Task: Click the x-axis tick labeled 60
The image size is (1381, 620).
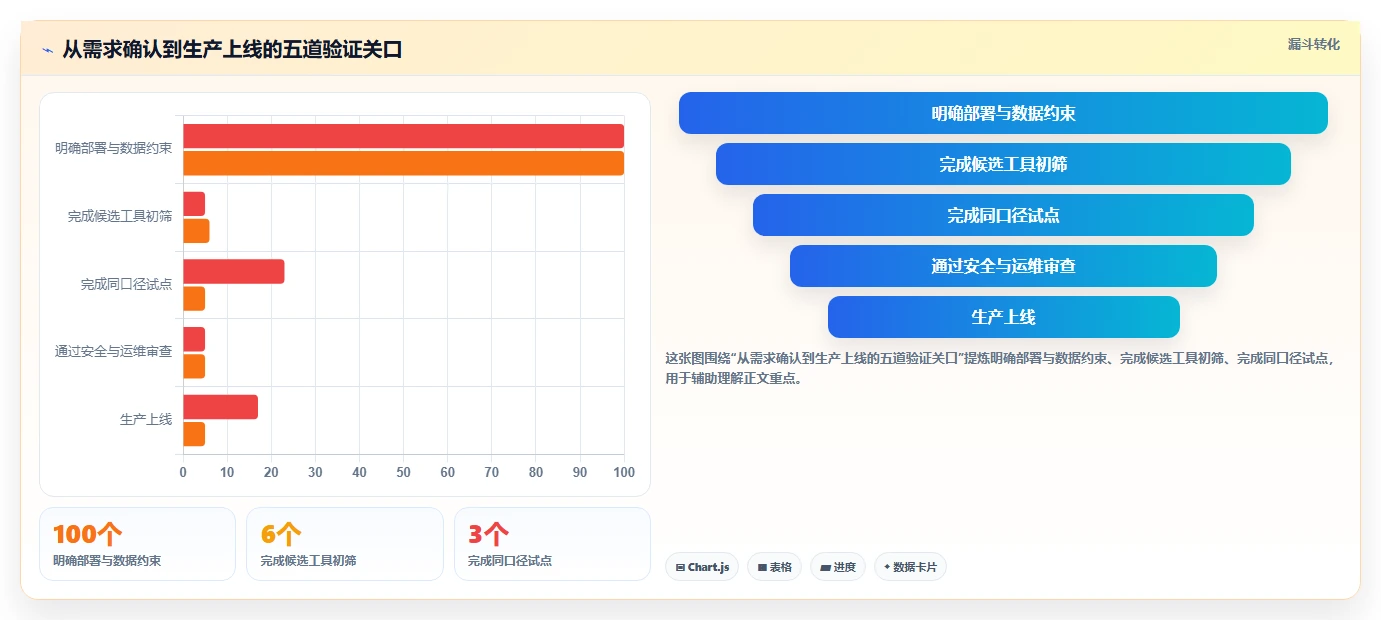Action: [447, 472]
